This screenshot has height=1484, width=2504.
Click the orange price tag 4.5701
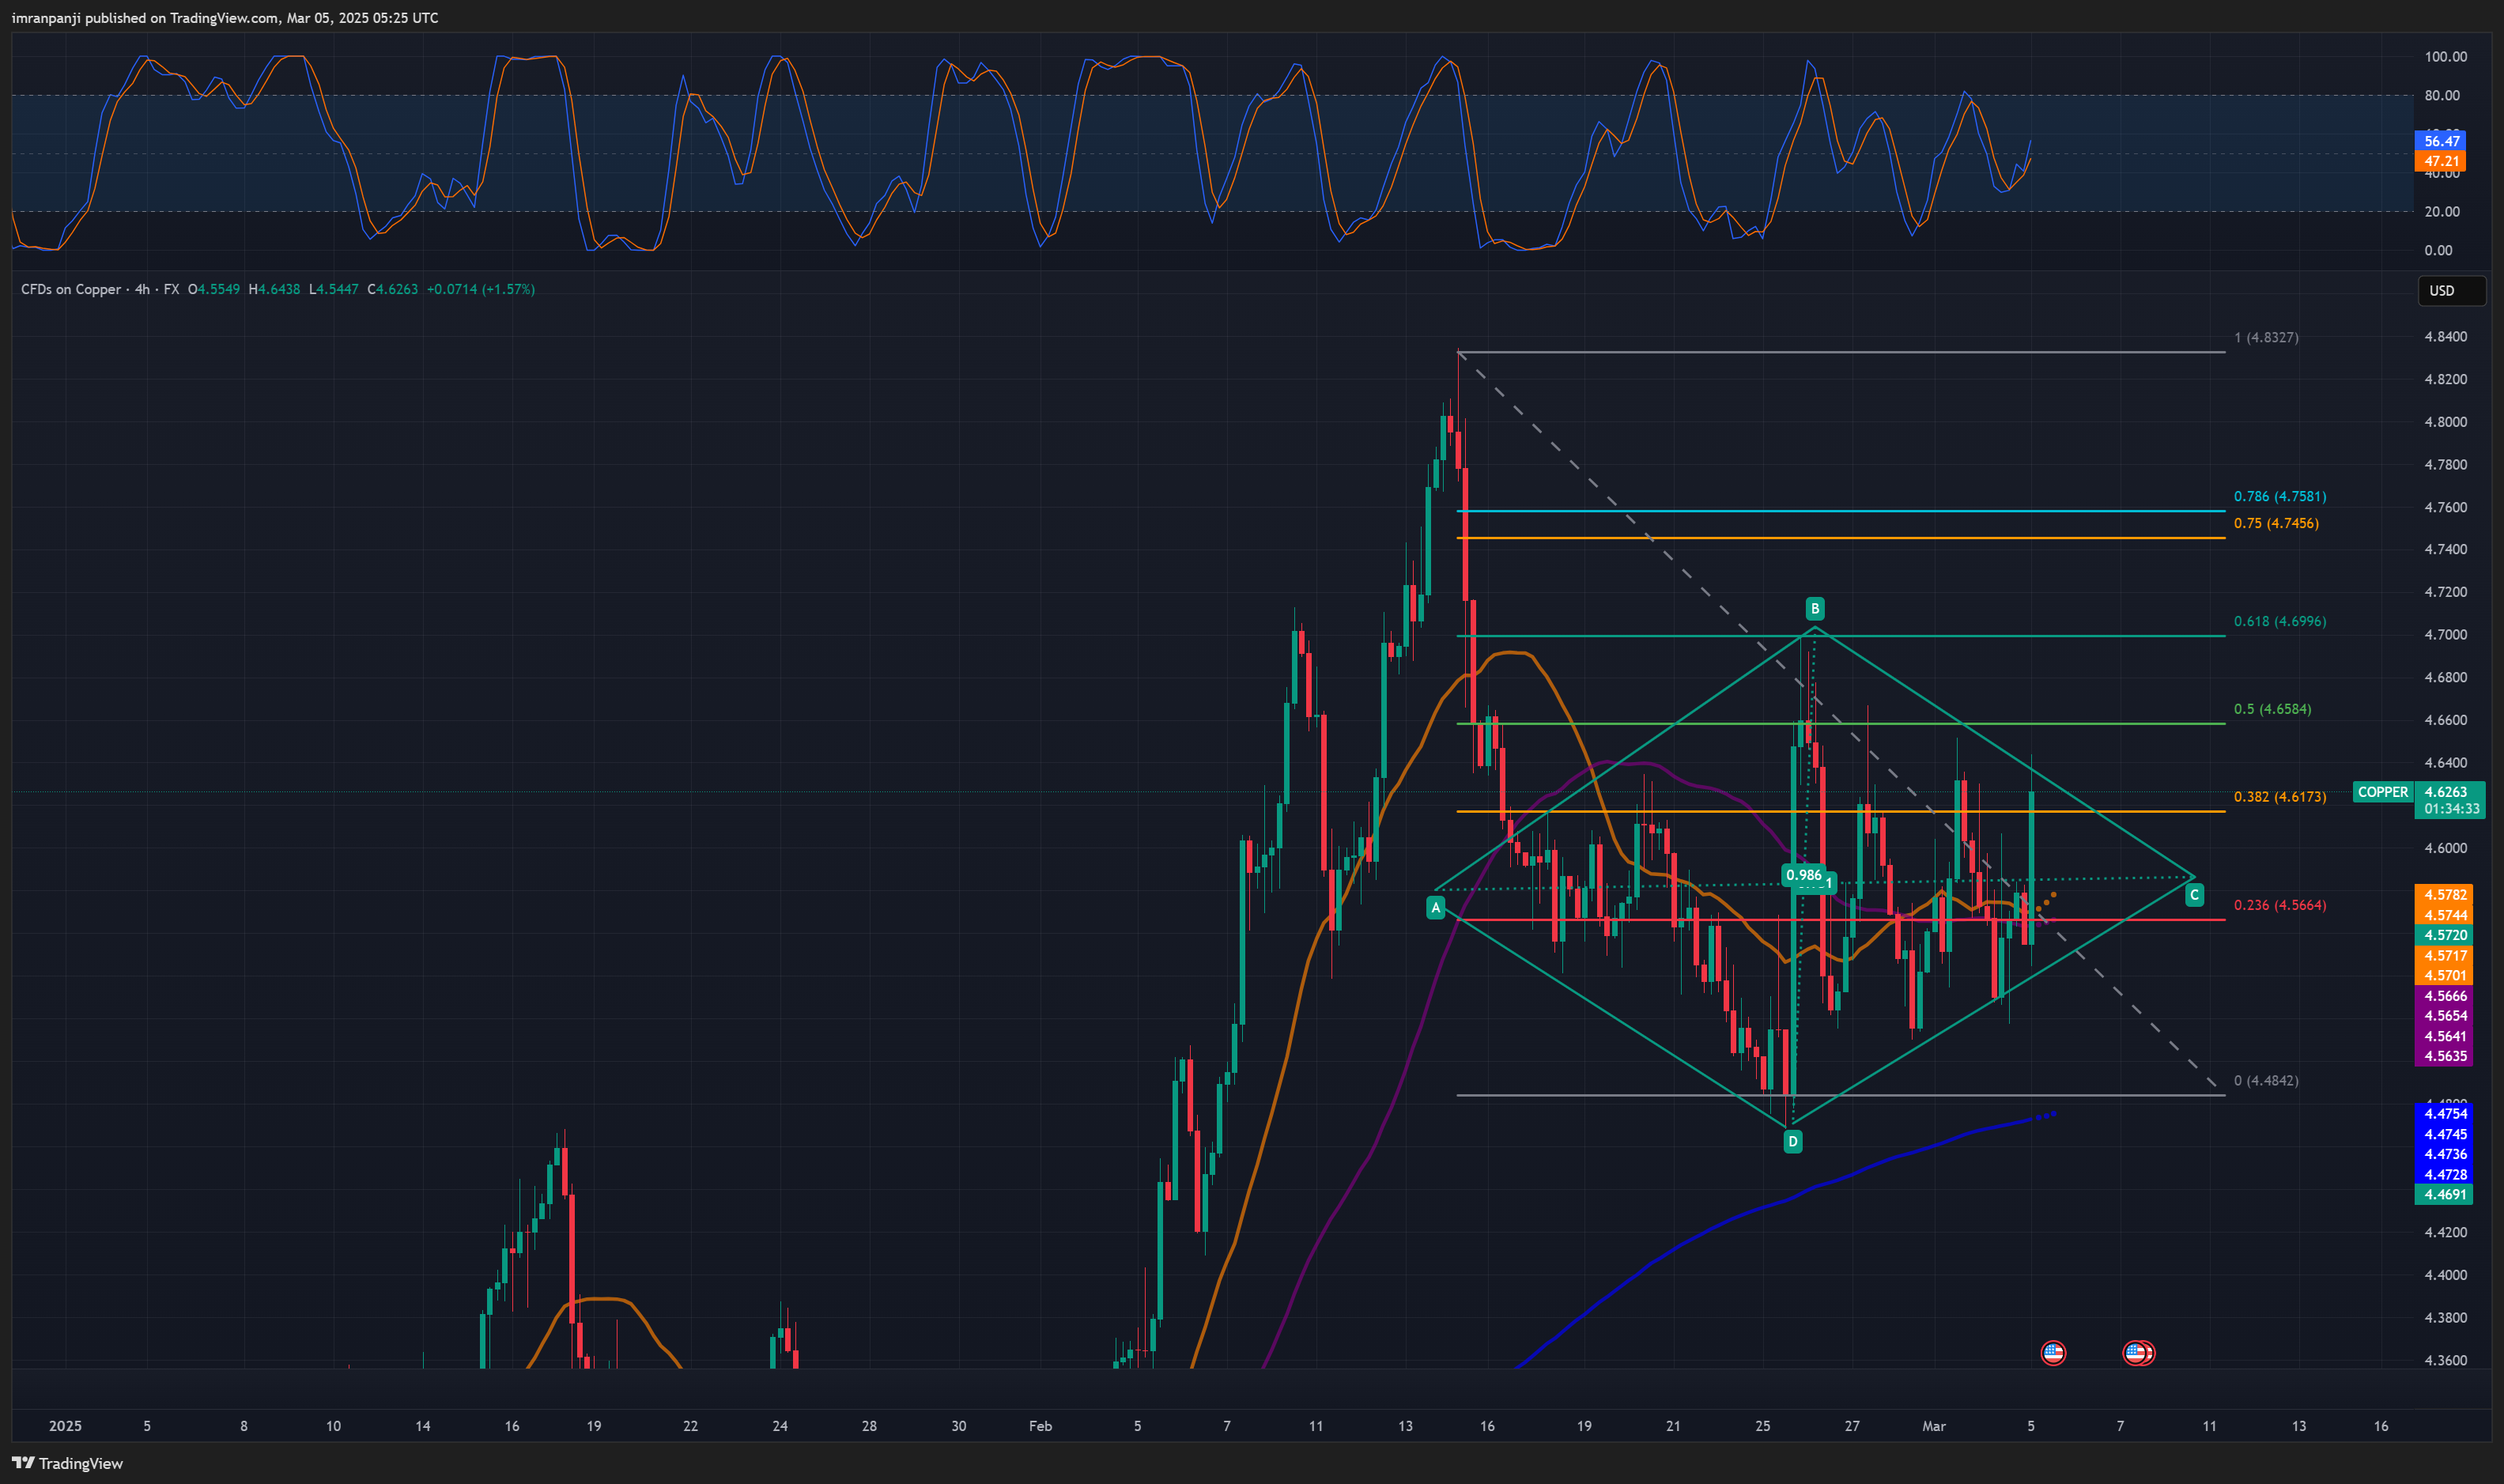coord(2444,975)
